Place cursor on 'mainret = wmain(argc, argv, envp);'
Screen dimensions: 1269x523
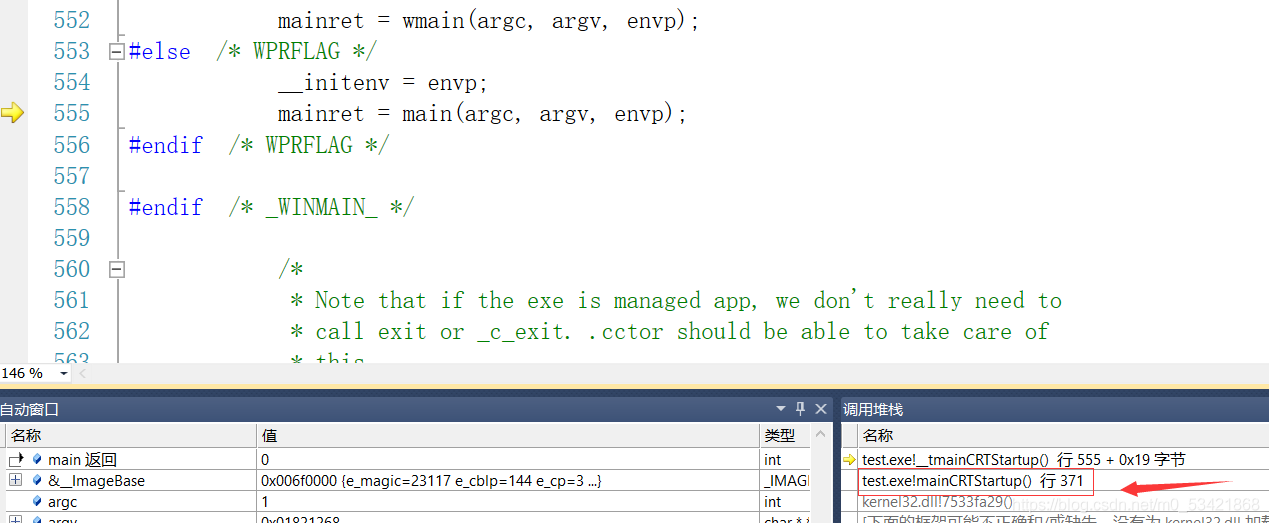(489, 20)
